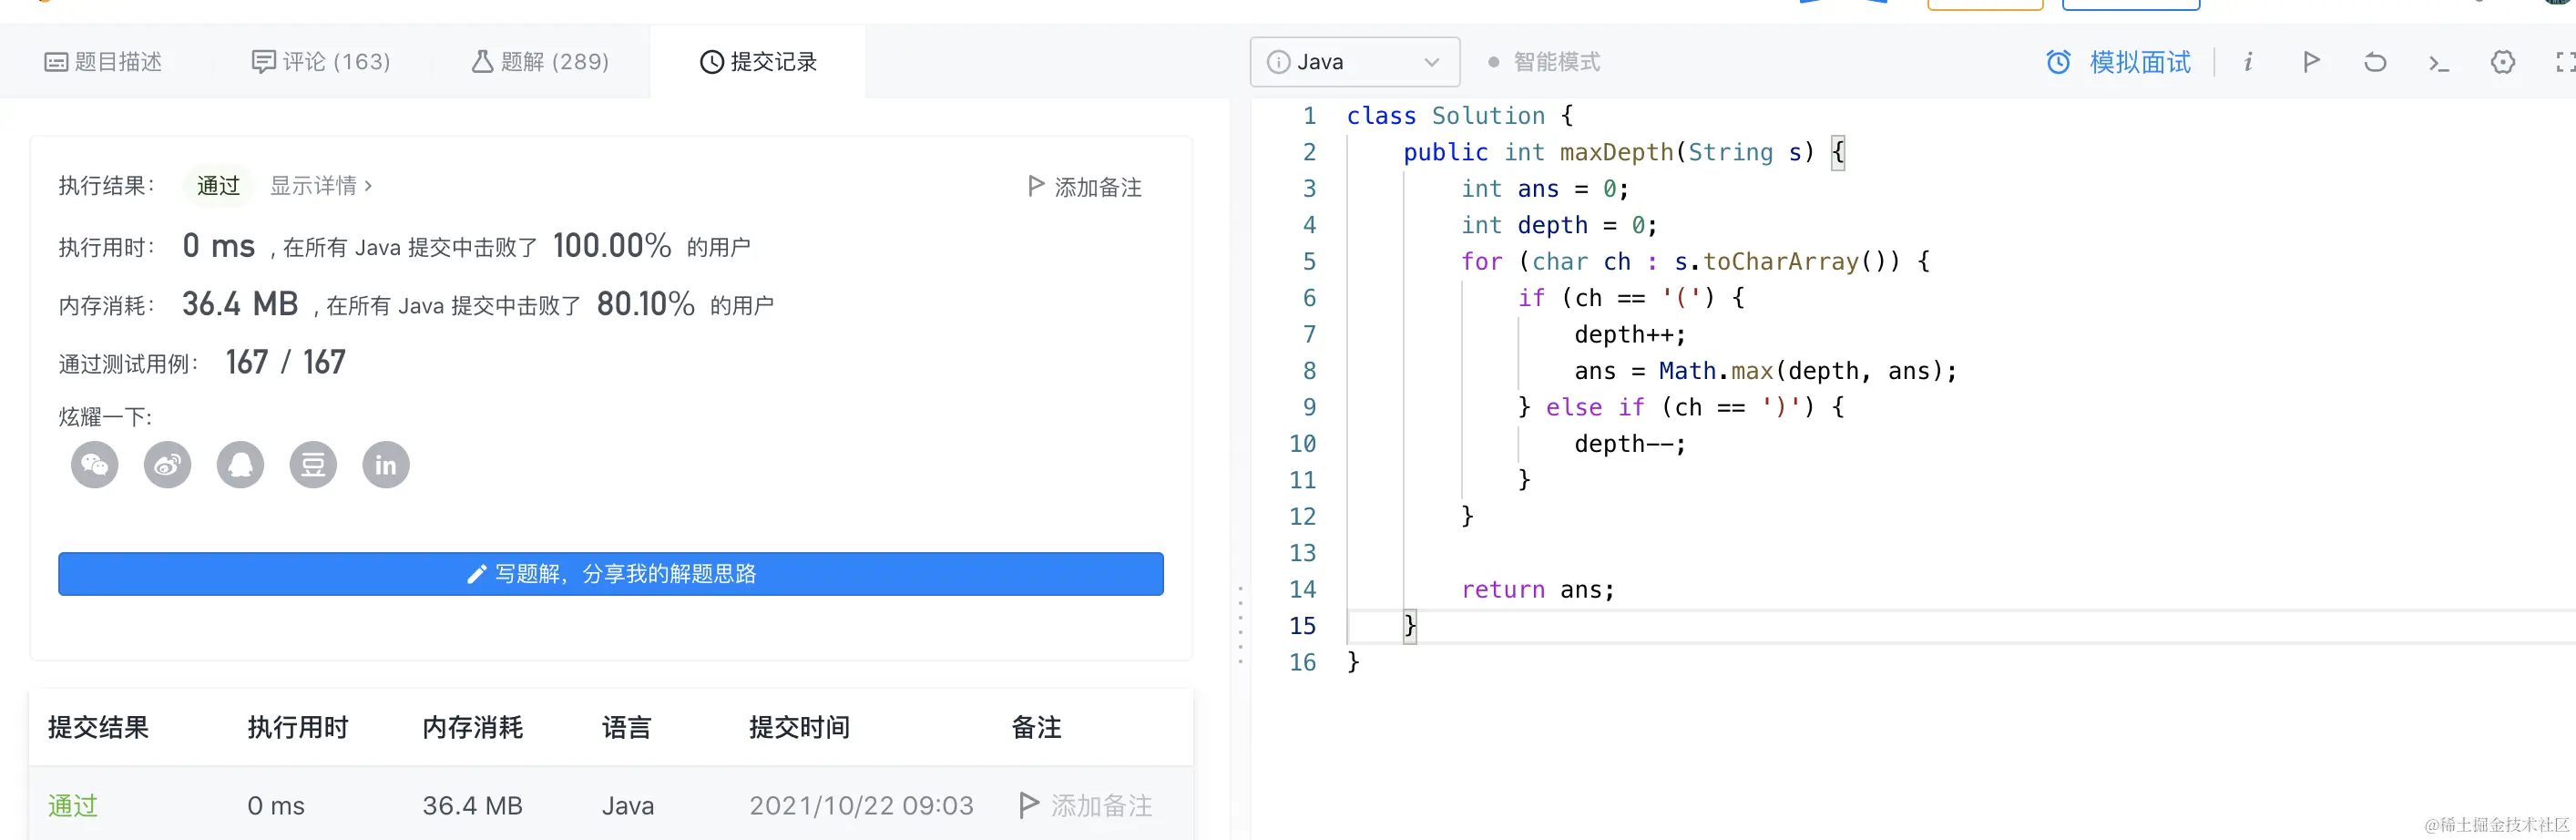The image size is (2576, 840).
Task: Click the panel divider drag handle dots
Action: [x=1241, y=625]
